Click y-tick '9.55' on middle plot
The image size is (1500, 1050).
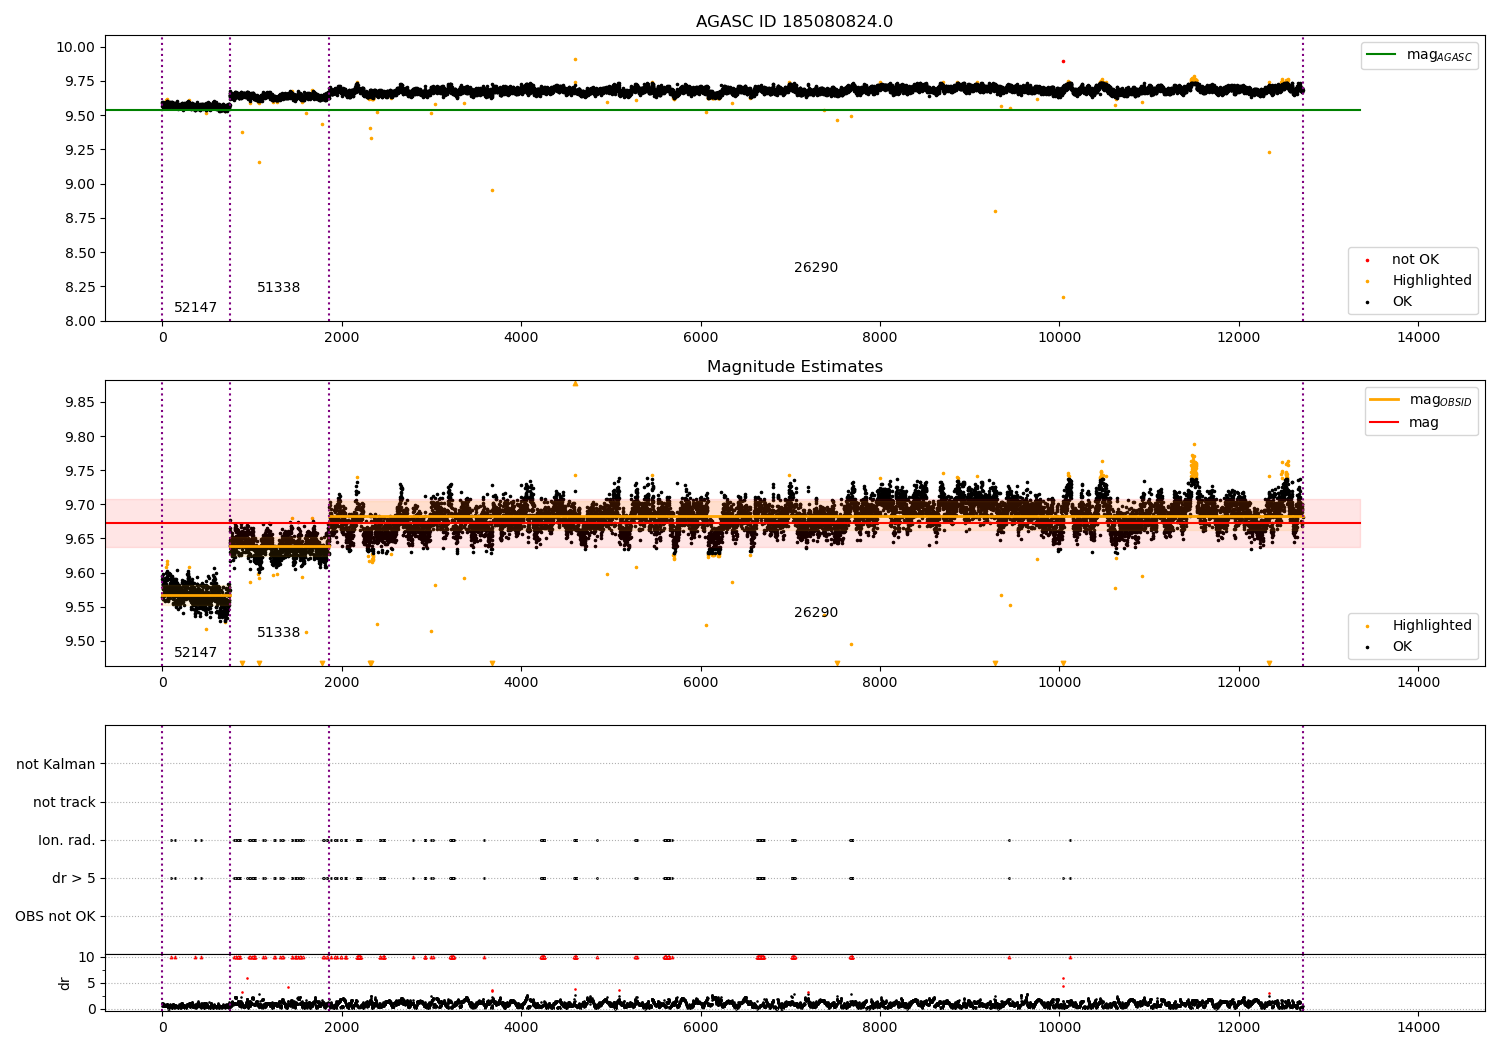80,608
